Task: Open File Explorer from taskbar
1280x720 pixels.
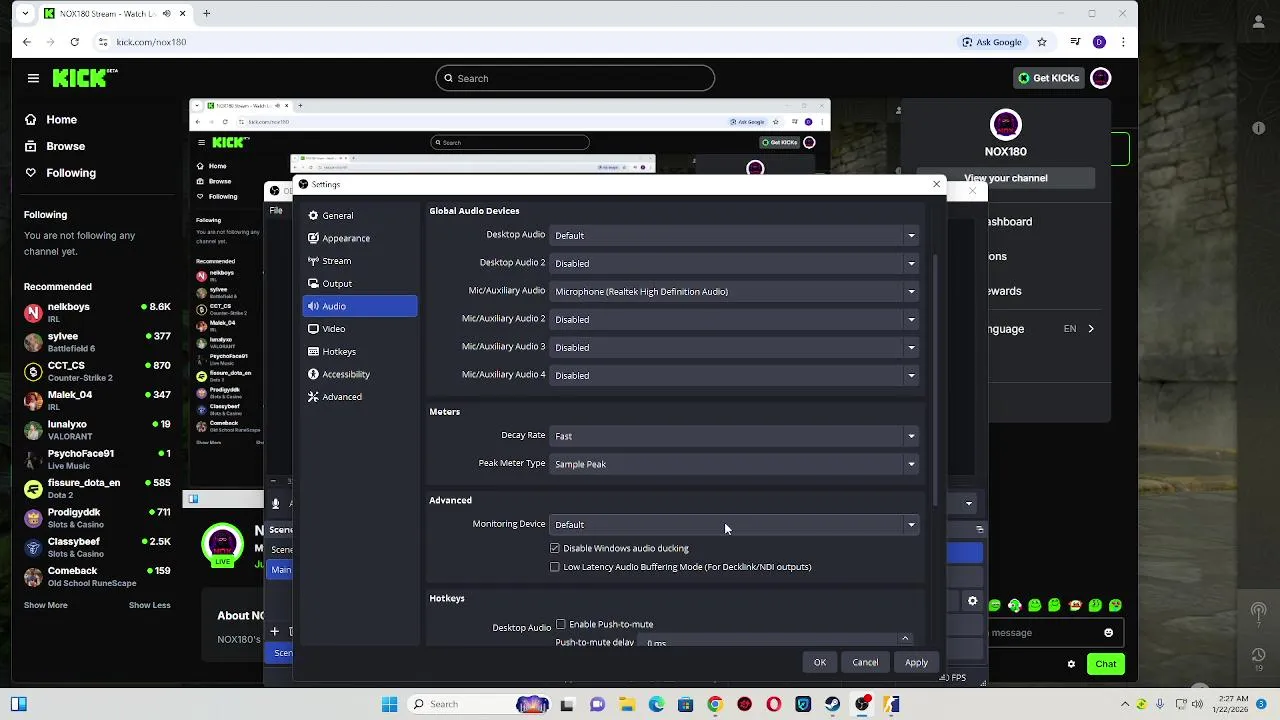Action: pos(626,705)
